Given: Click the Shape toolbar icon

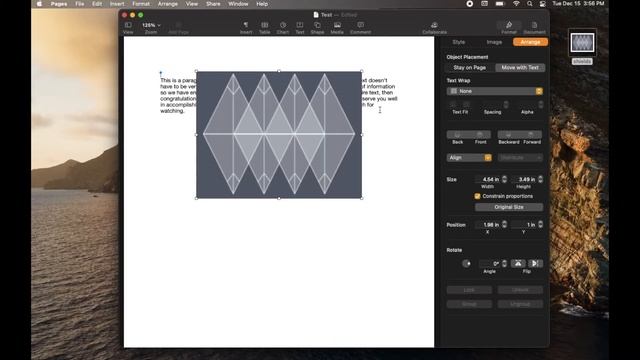Looking at the screenshot, I should (317, 25).
